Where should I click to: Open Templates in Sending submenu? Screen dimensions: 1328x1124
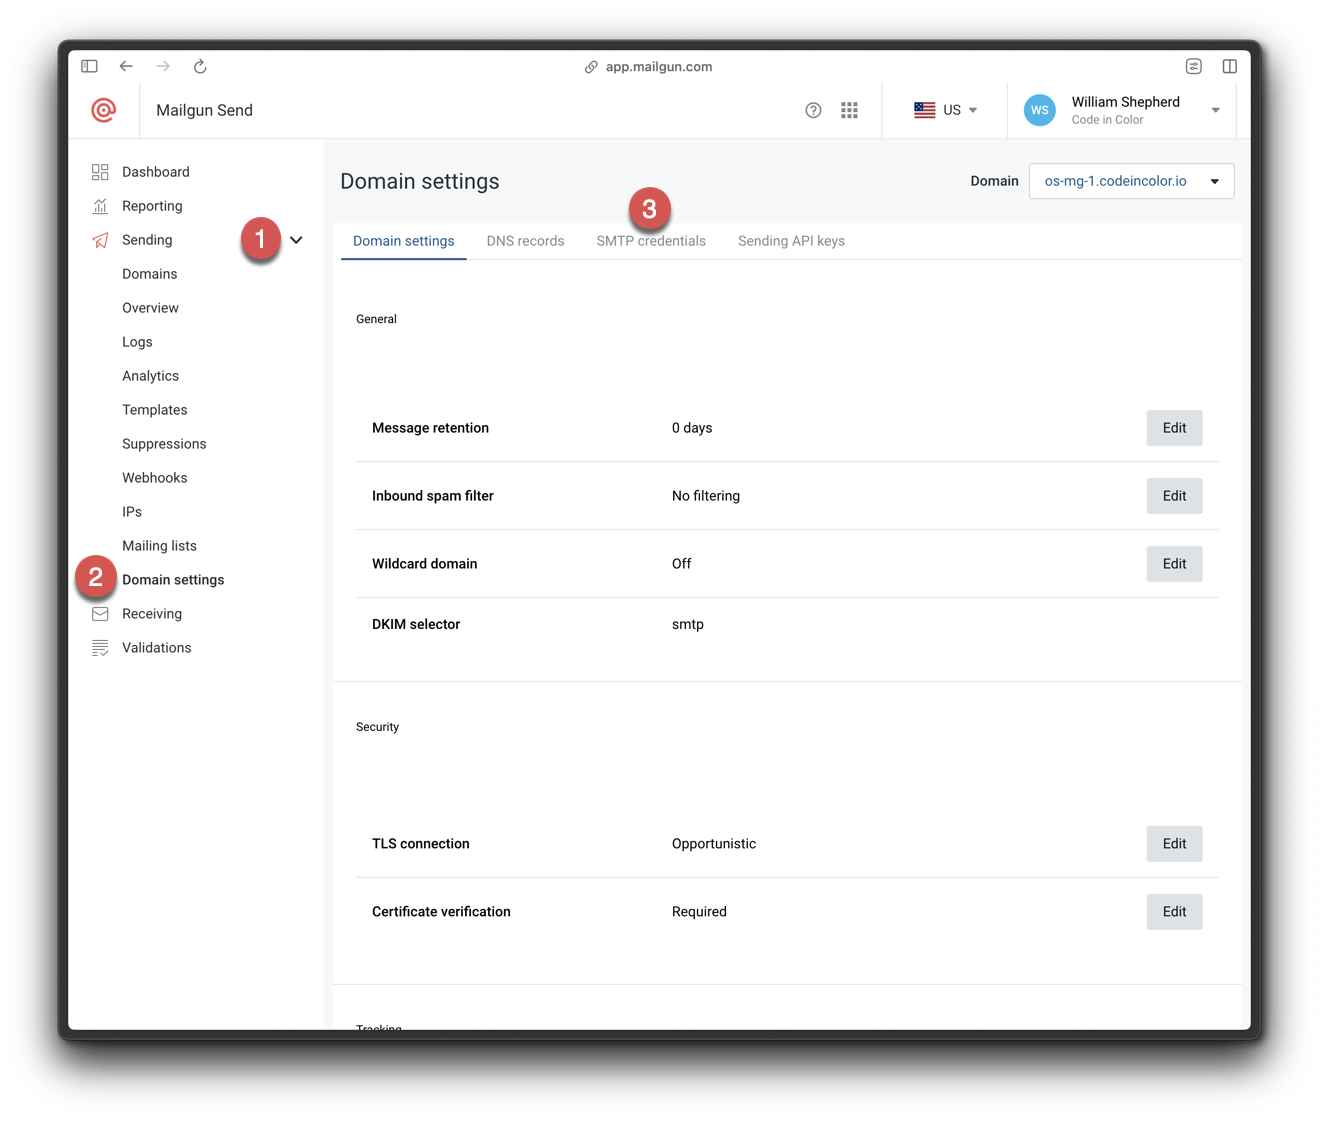(x=155, y=410)
